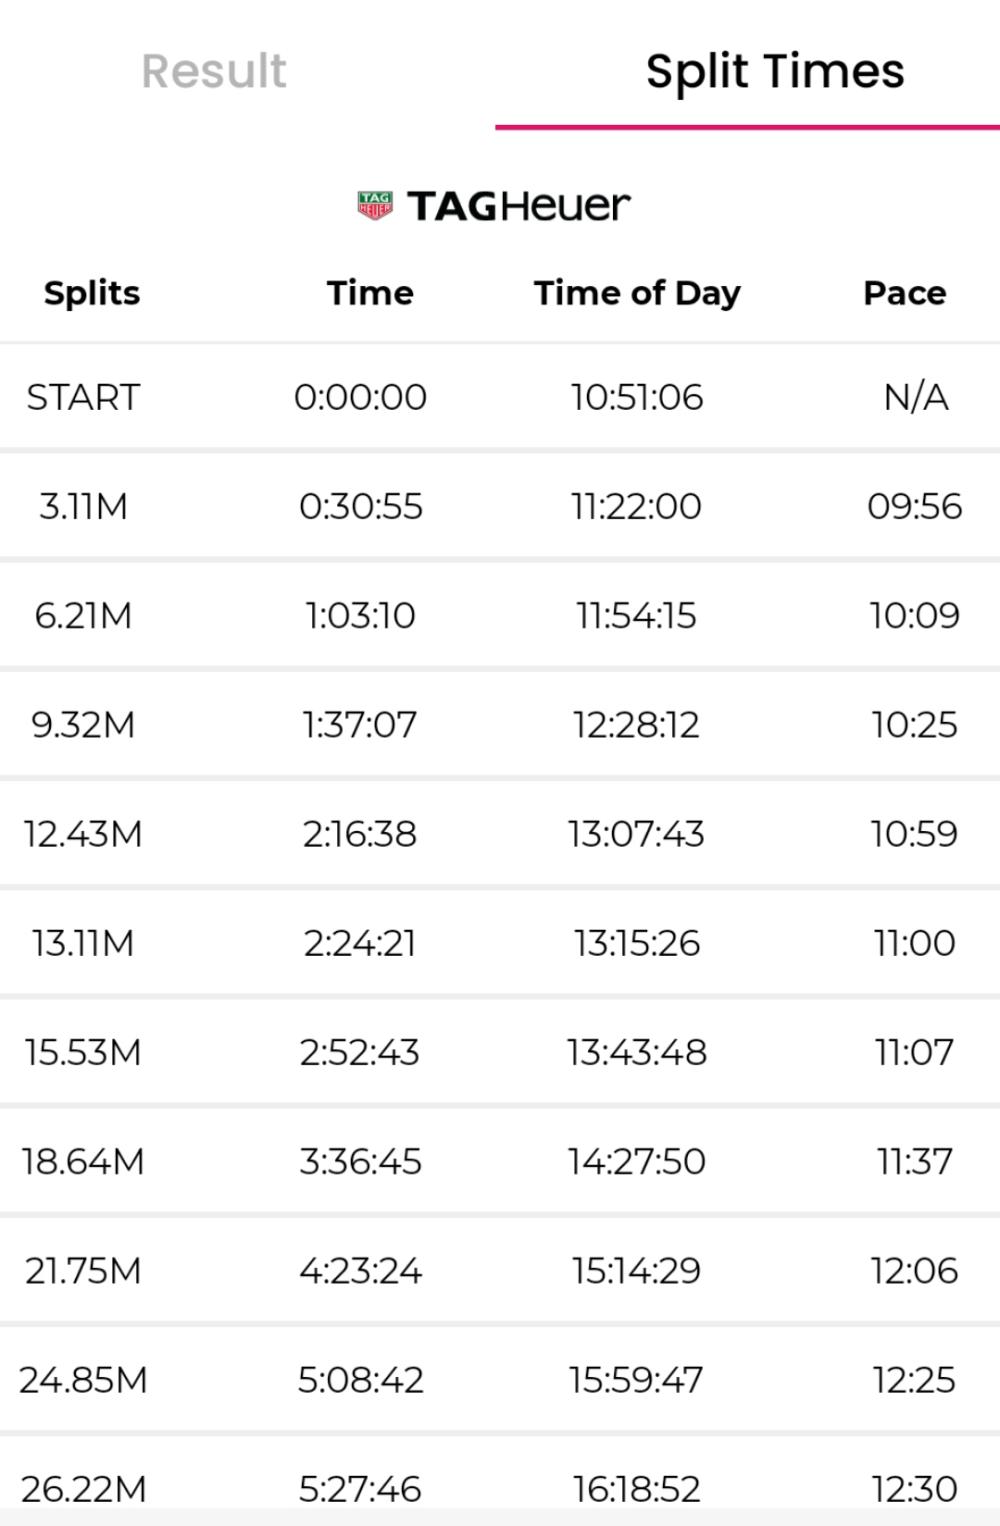This screenshot has width=1000, height=1526.
Task: Select the 26.22M finish split row
Action: [x=500, y=1482]
